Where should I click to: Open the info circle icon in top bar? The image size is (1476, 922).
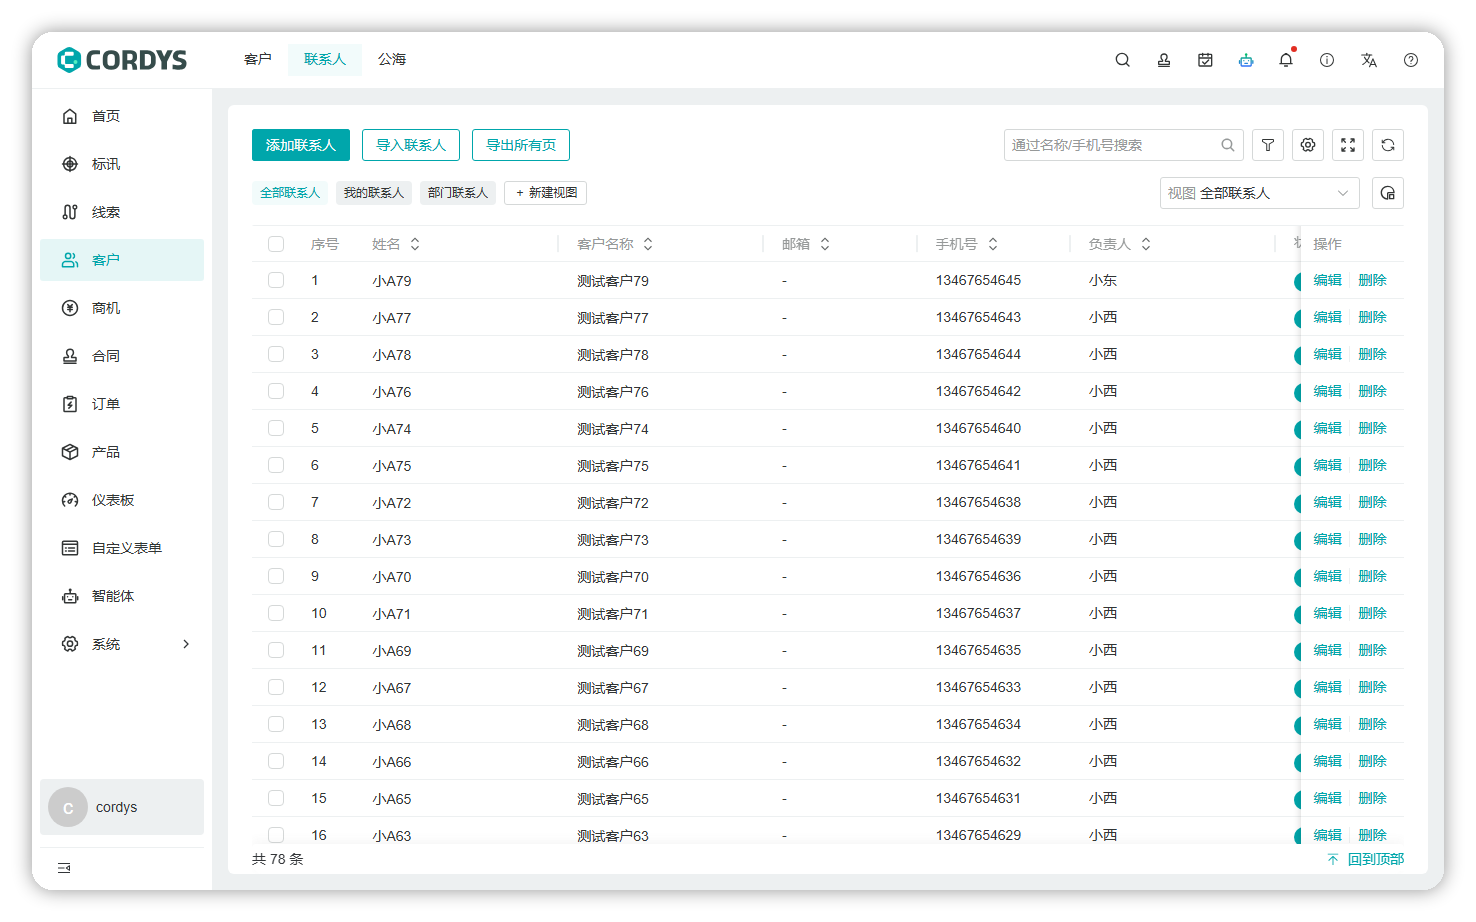click(x=1327, y=60)
